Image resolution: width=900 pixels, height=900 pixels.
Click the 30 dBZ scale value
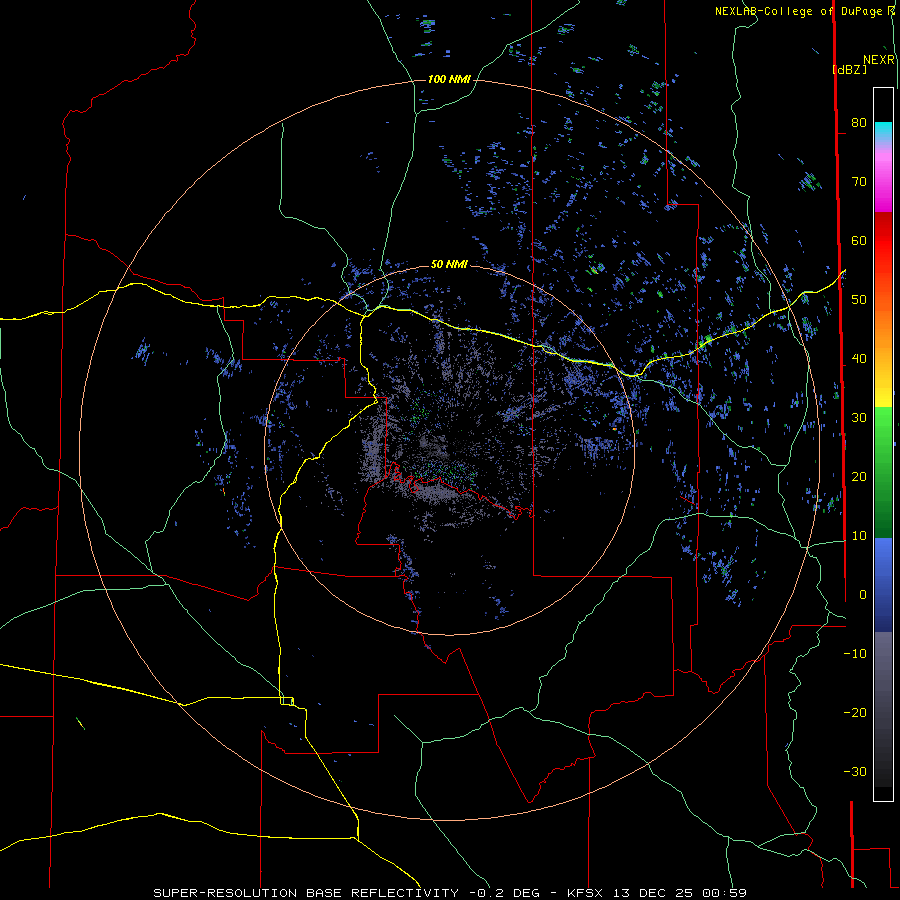(859, 418)
